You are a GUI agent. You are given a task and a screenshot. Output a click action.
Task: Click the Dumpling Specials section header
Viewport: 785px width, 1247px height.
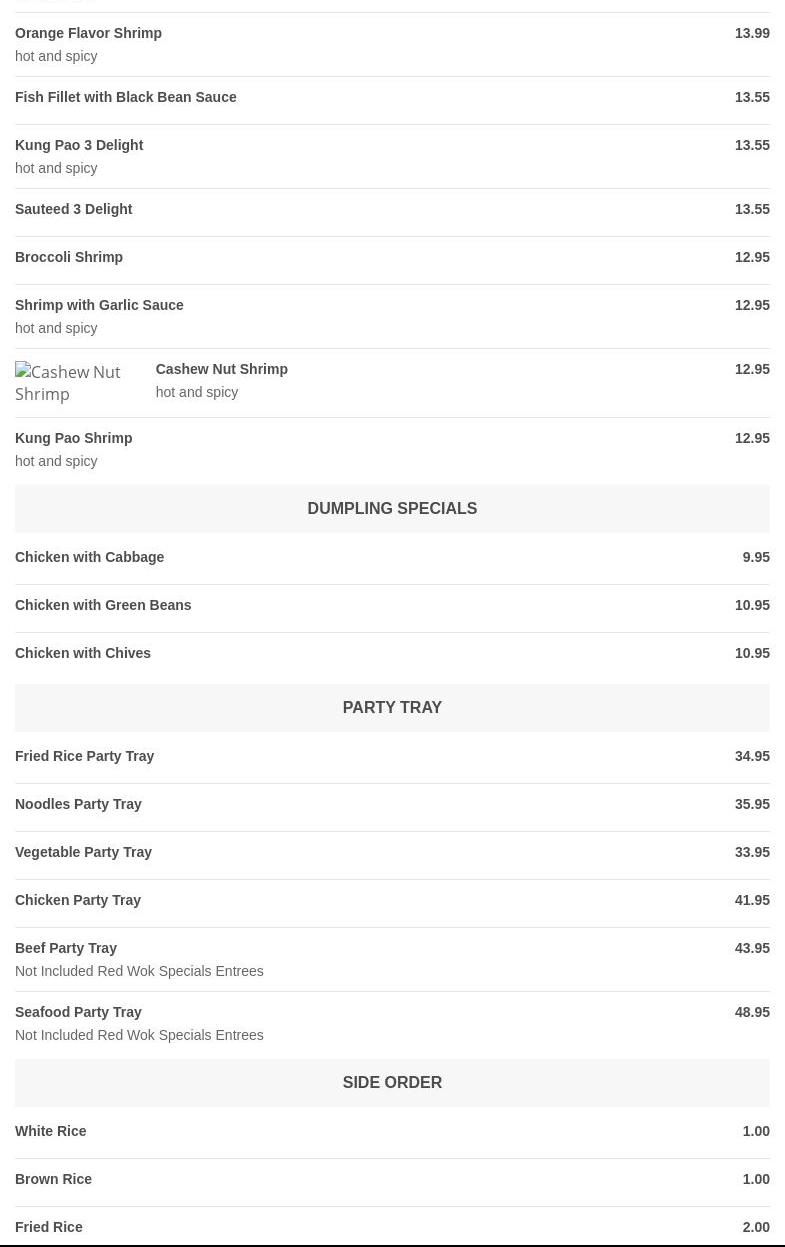(392, 508)
